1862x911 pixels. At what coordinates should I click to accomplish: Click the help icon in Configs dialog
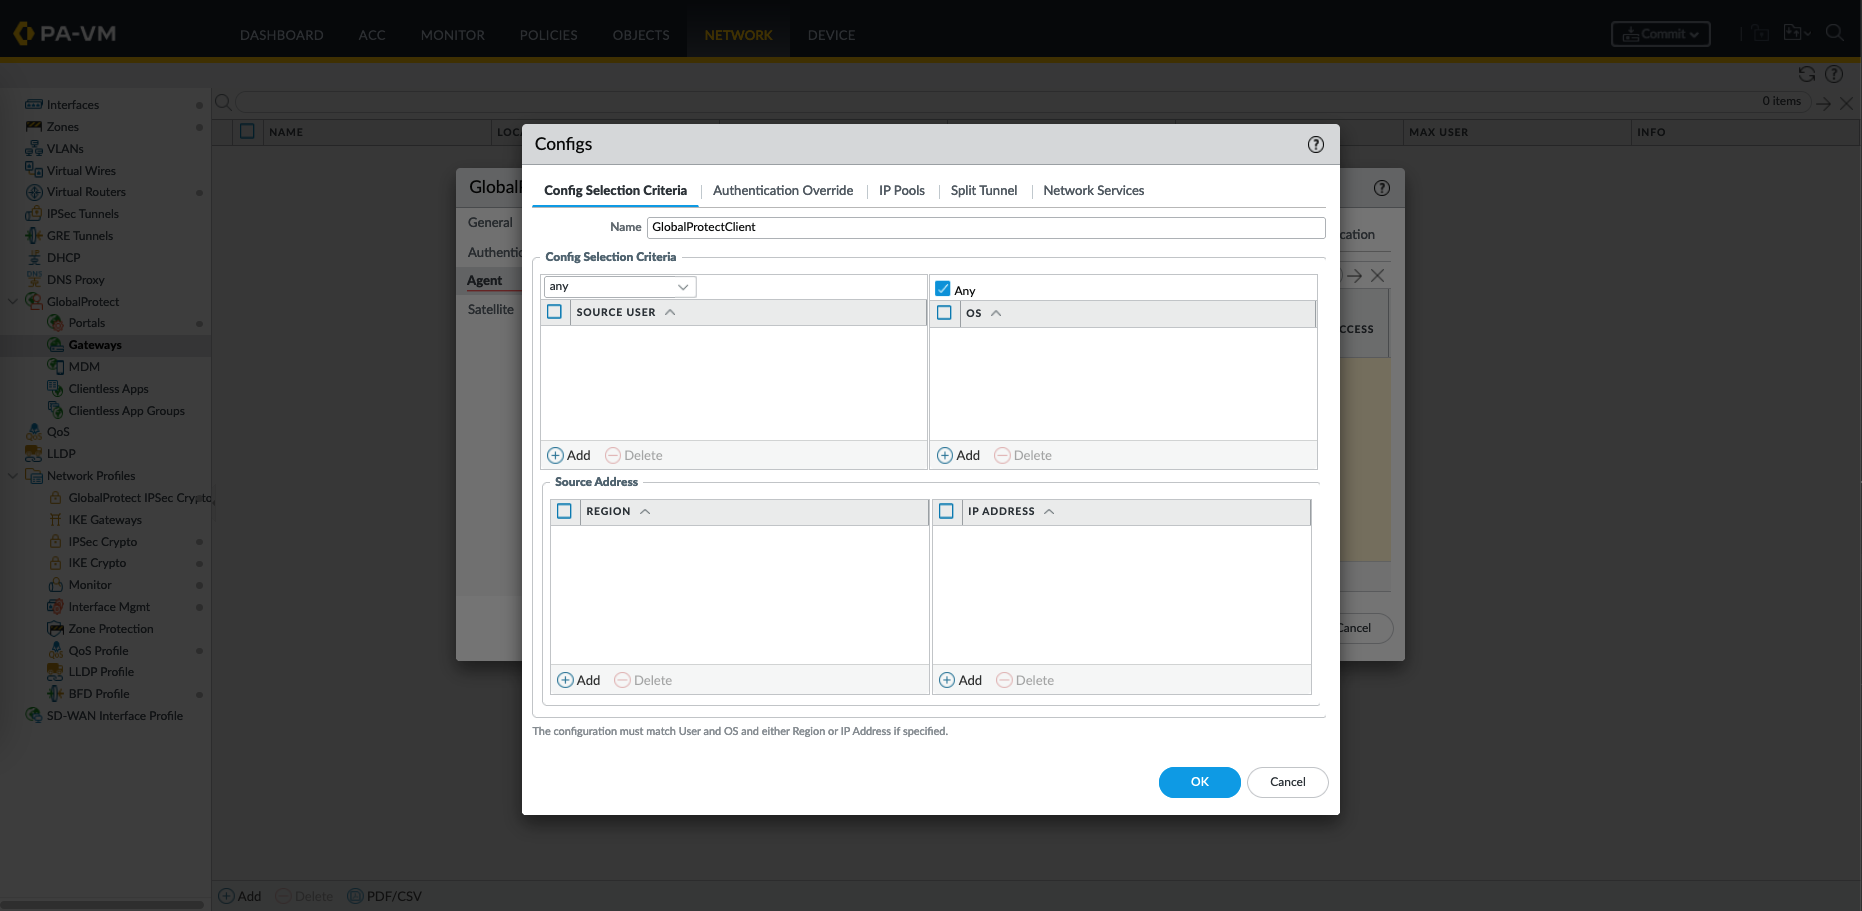(x=1315, y=144)
